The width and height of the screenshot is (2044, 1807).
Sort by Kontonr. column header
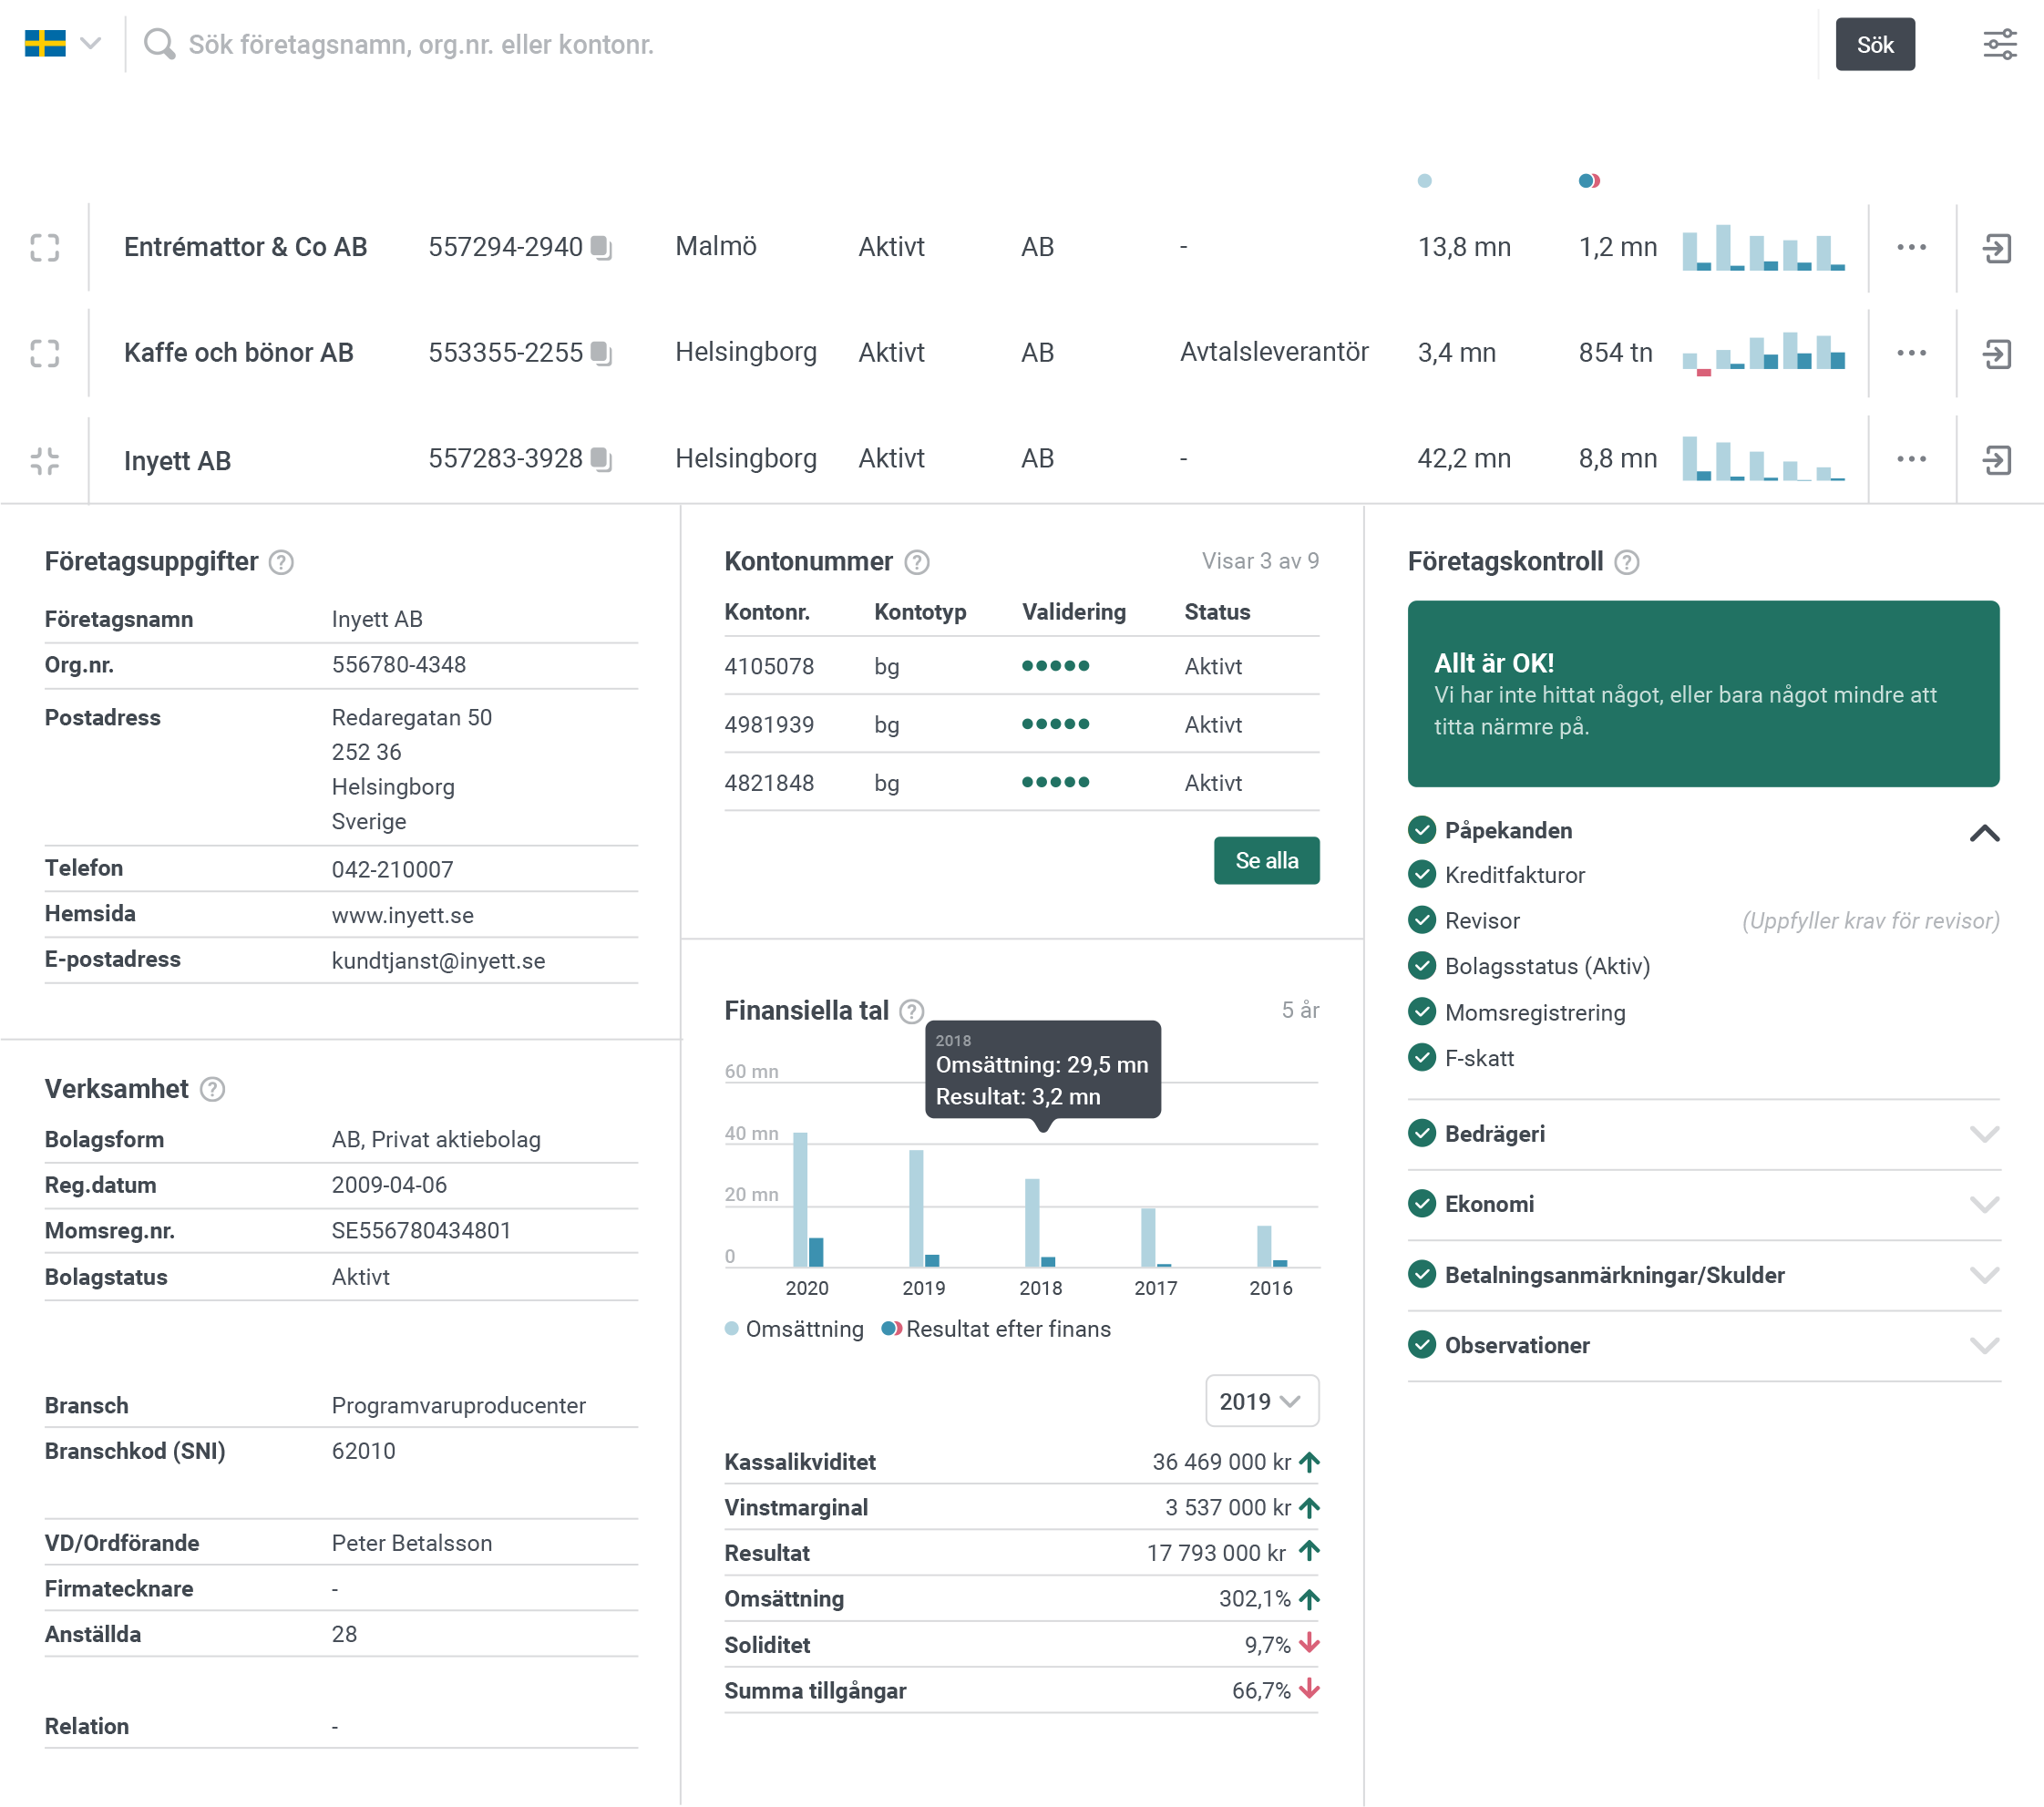tap(767, 612)
